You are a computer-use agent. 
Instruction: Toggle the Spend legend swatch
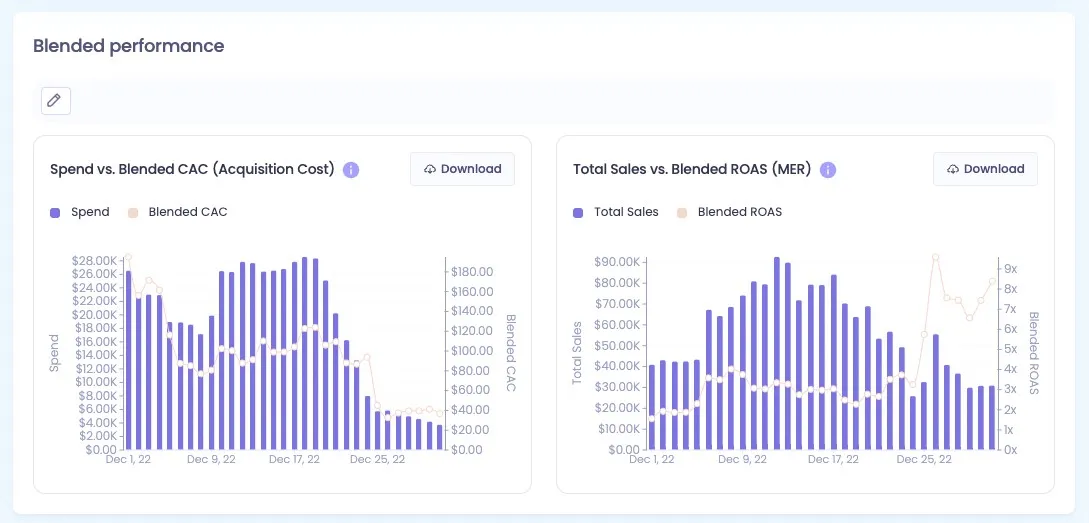[x=56, y=213]
